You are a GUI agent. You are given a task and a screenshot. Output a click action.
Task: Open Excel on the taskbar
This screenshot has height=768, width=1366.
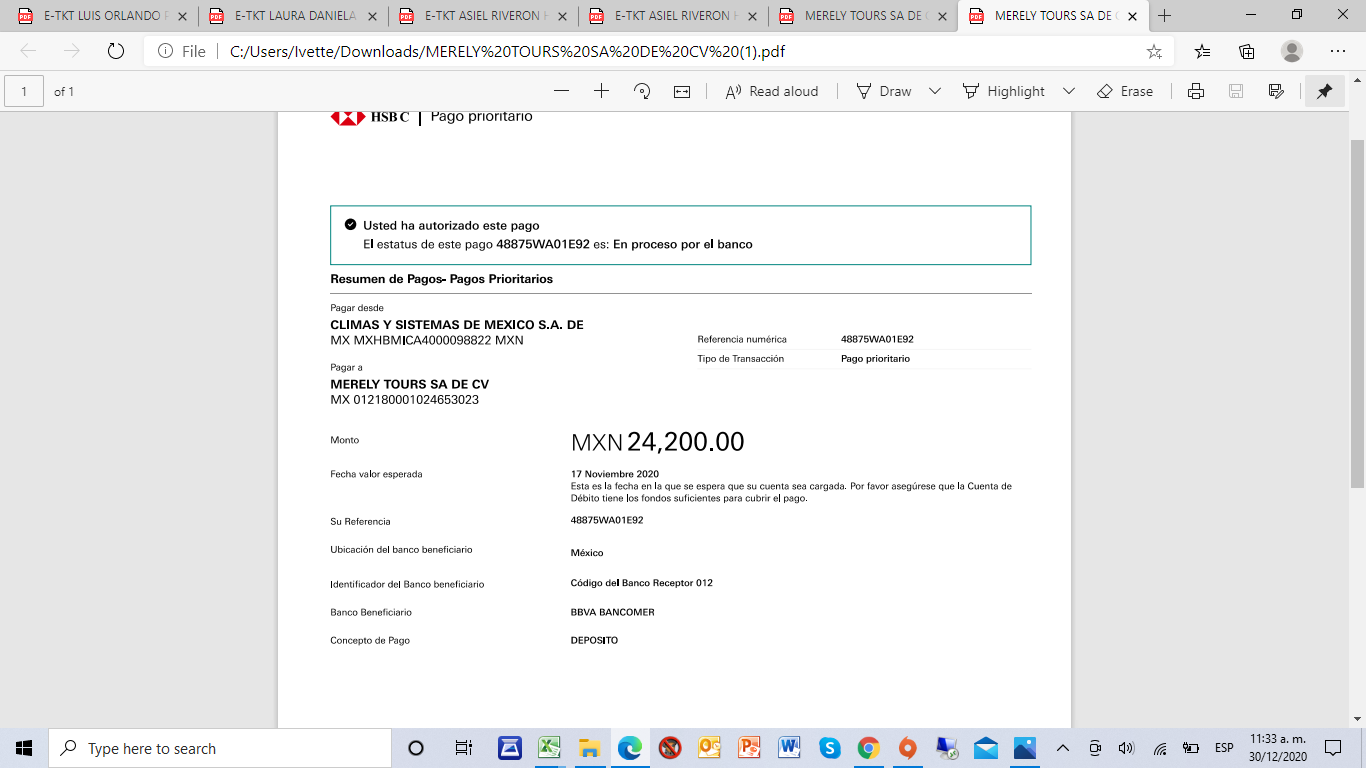coord(549,748)
